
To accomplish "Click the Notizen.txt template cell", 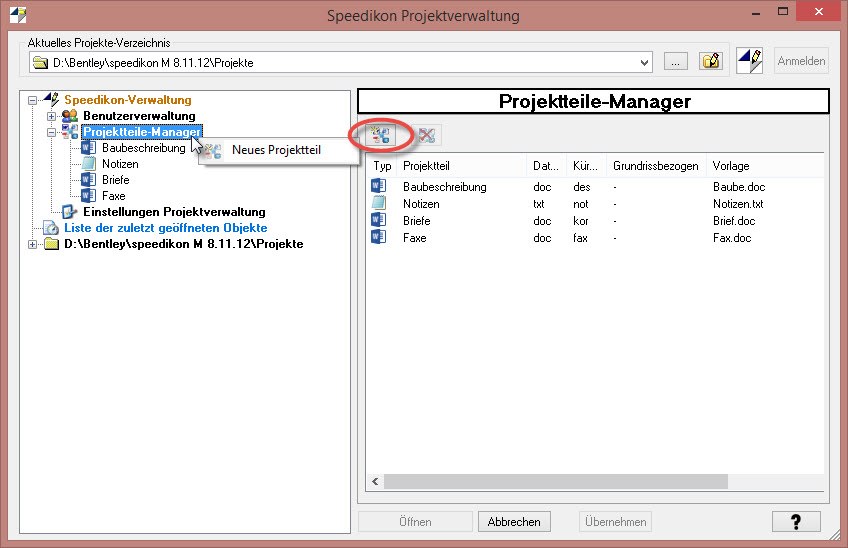I will click(x=738, y=204).
